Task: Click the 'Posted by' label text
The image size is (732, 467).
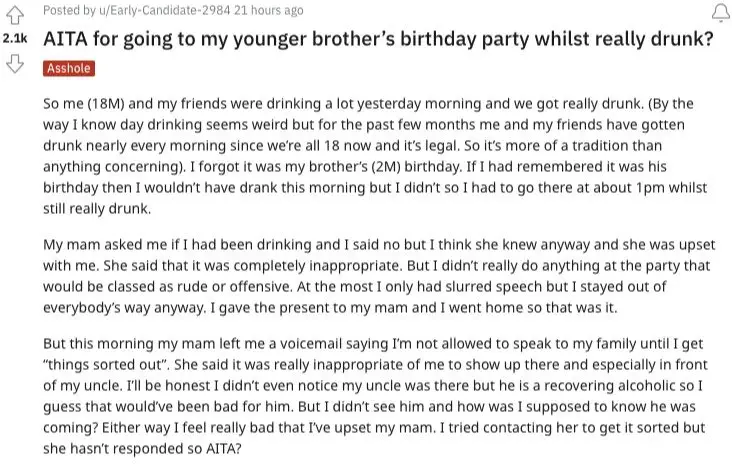Action: (x=69, y=10)
